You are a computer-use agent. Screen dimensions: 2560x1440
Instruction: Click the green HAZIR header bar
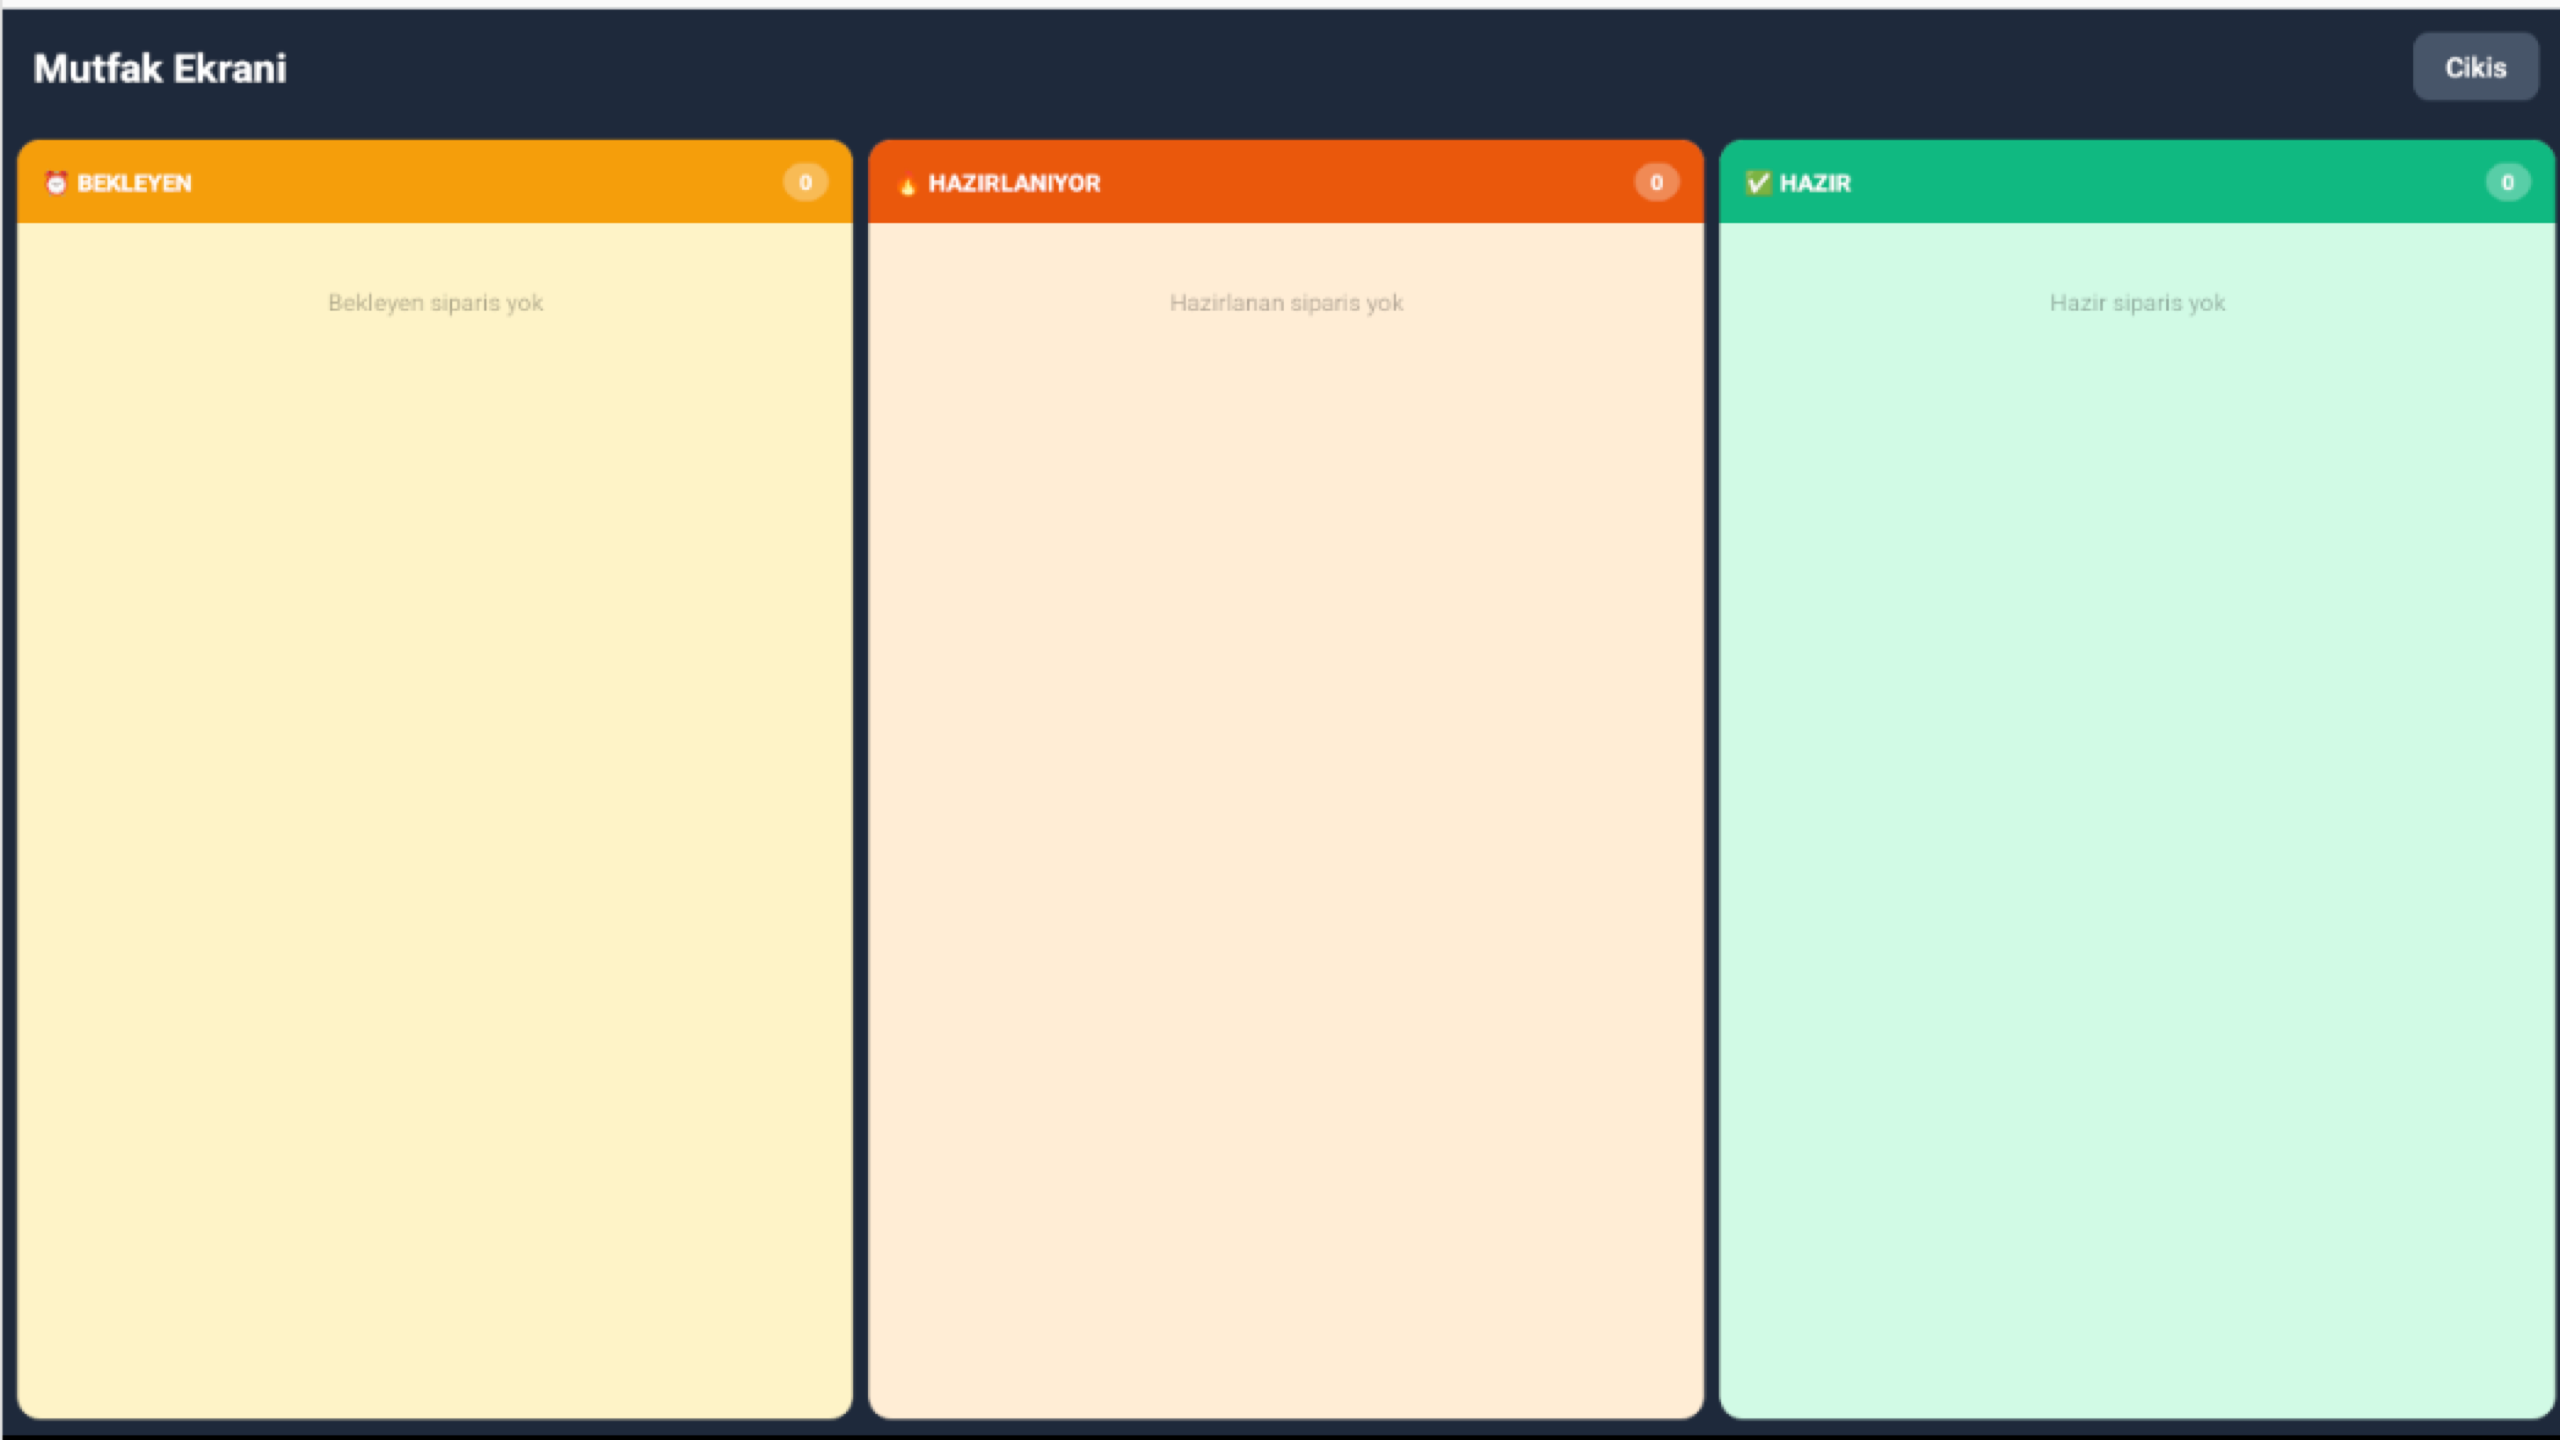2150,183
